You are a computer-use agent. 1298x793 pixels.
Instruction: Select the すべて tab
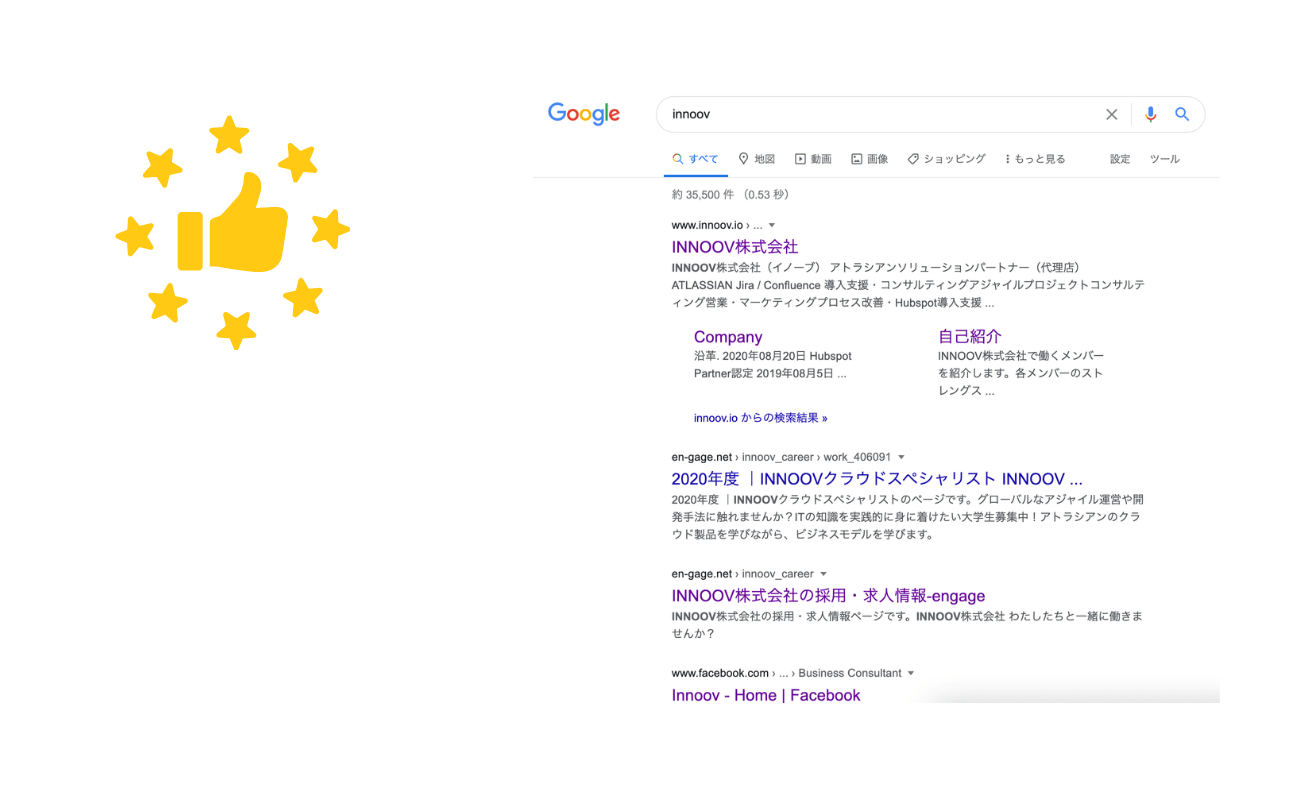point(695,159)
